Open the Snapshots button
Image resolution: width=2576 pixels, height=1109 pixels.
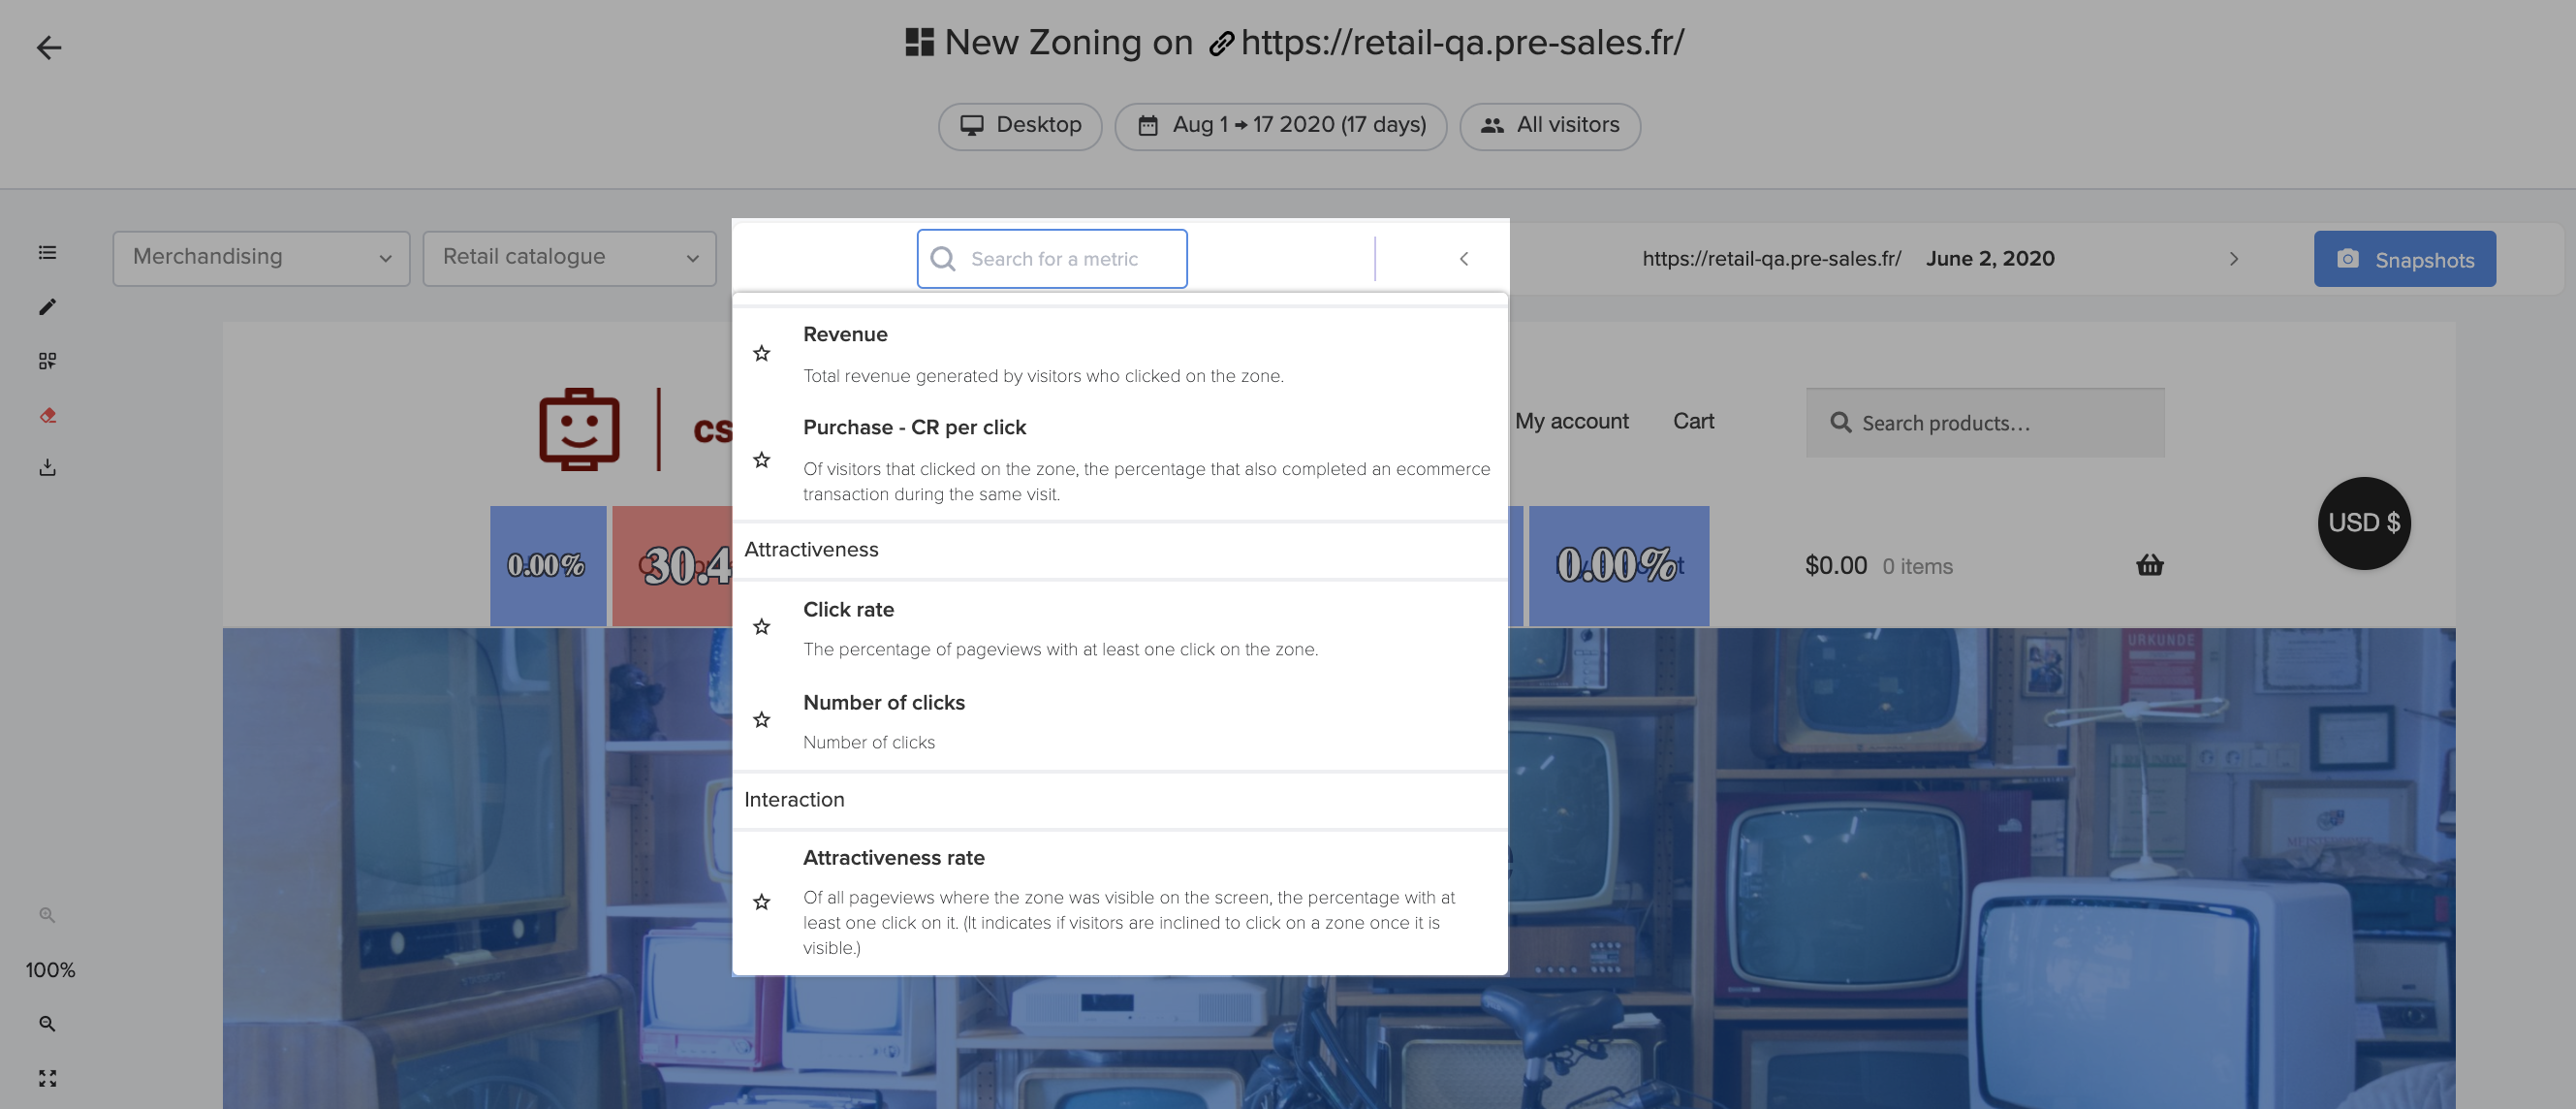tap(2404, 259)
